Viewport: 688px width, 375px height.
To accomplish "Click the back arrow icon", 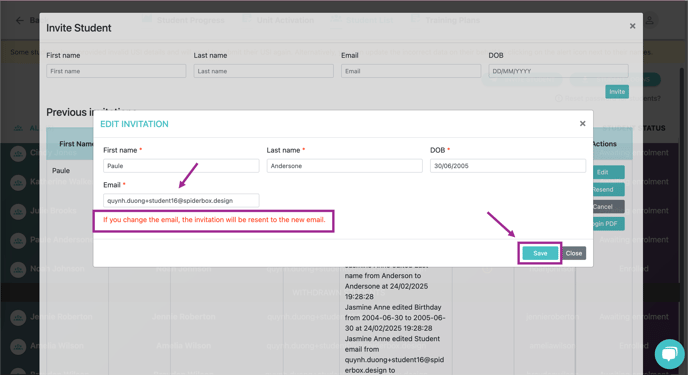I will 19,21.
